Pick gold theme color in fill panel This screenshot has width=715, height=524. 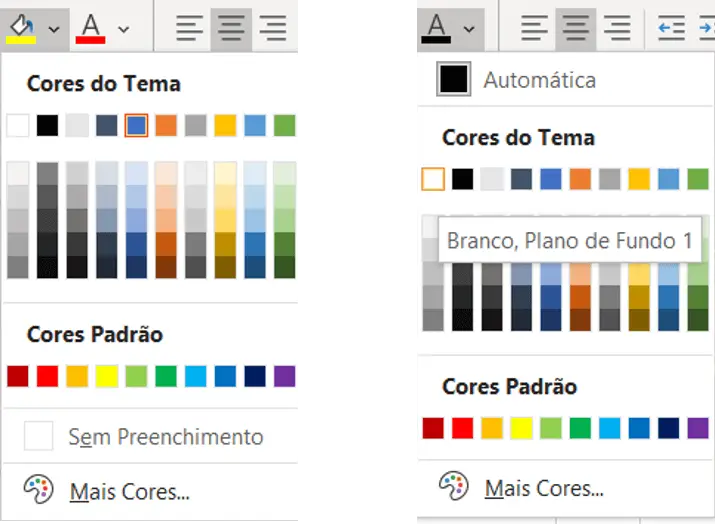click(x=225, y=125)
